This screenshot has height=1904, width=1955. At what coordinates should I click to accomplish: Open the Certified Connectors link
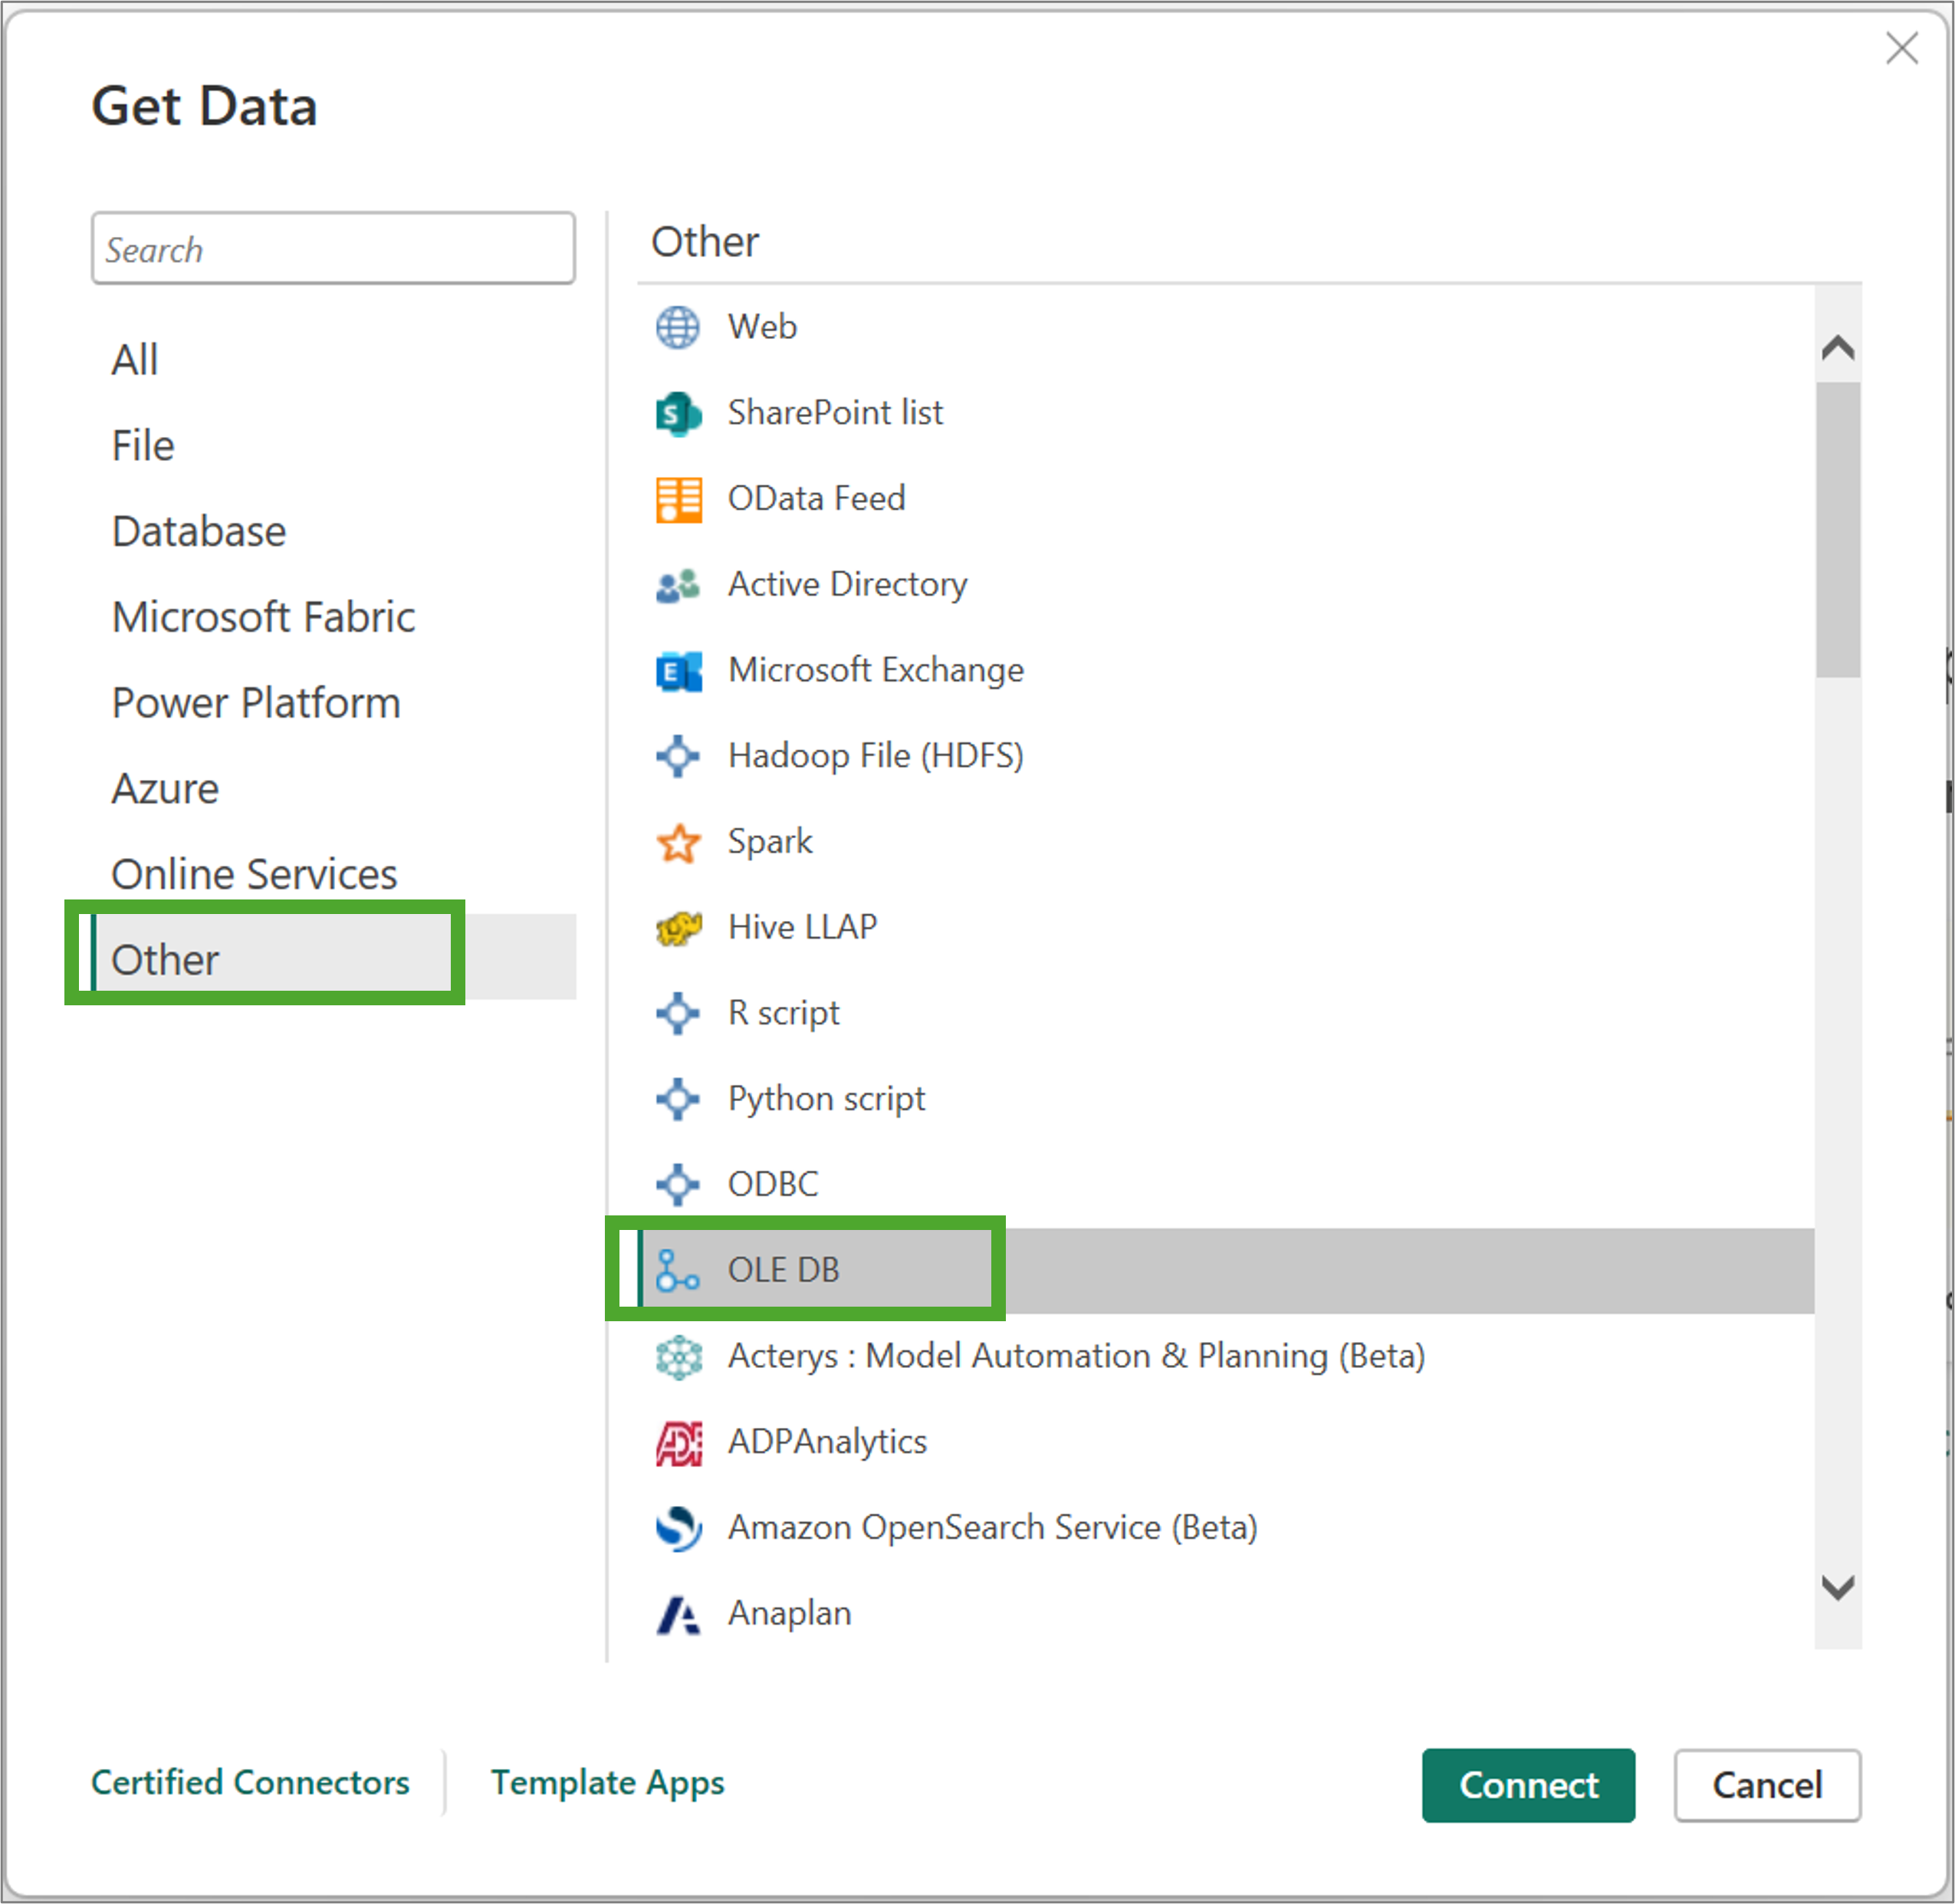pyautogui.click(x=250, y=1783)
